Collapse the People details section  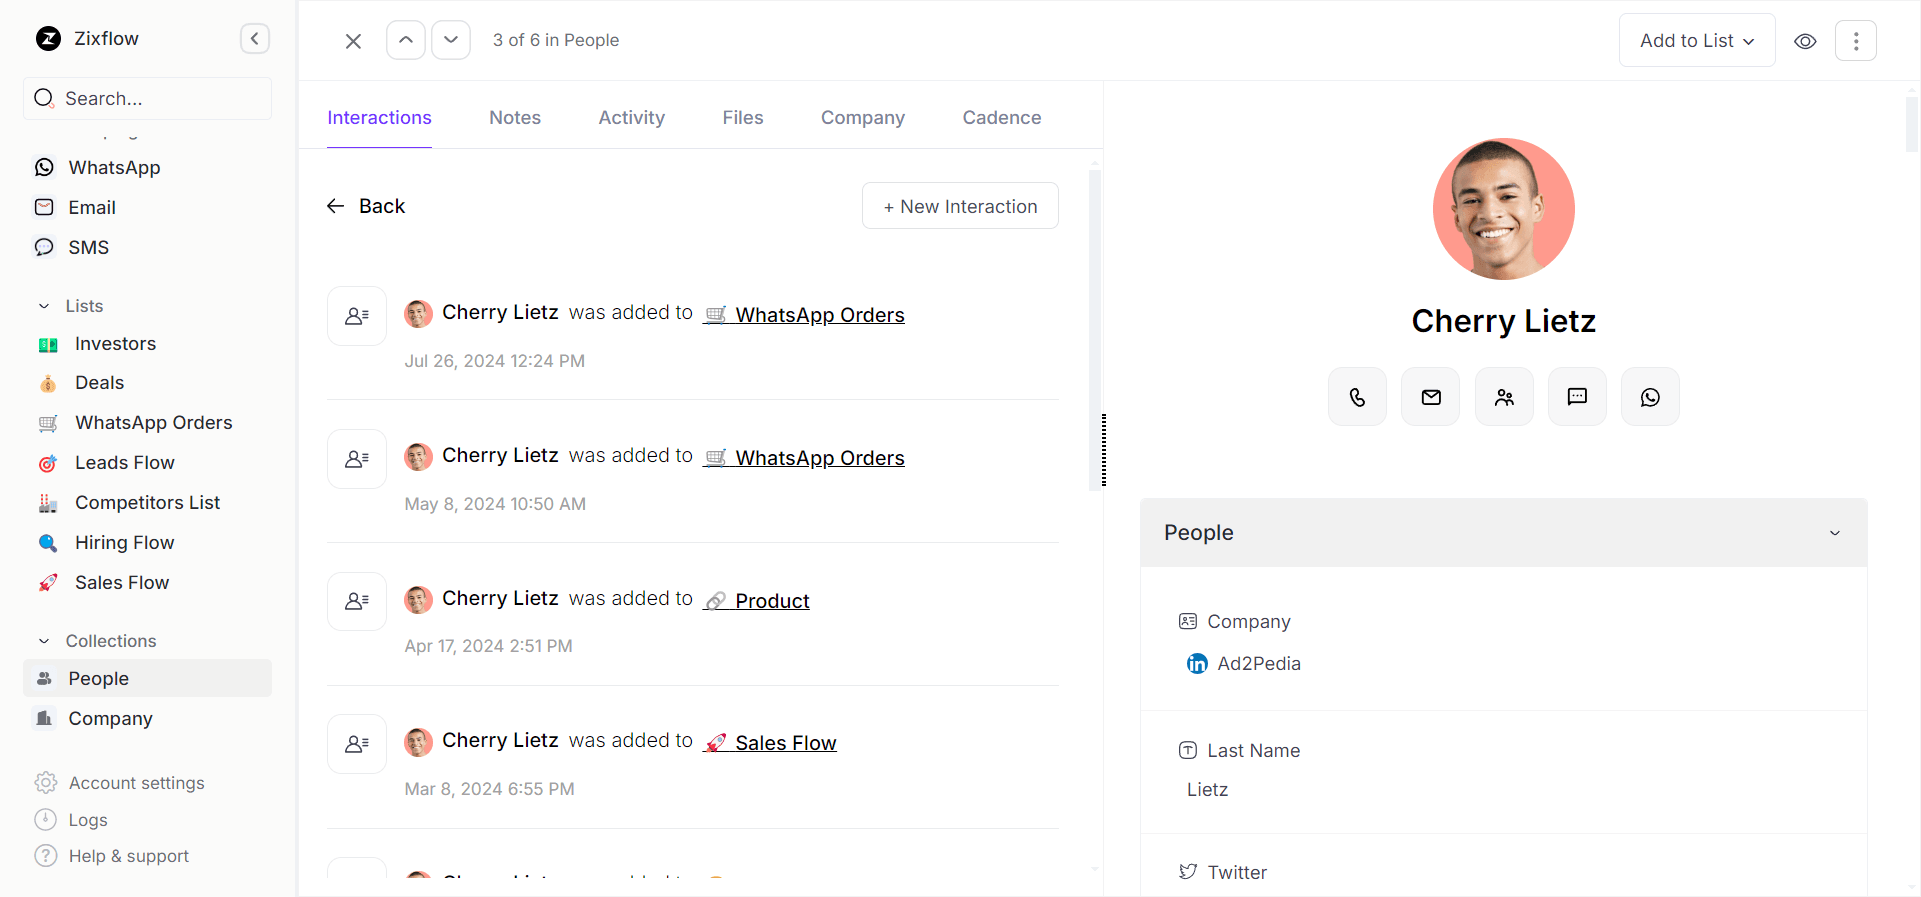tap(1835, 533)
